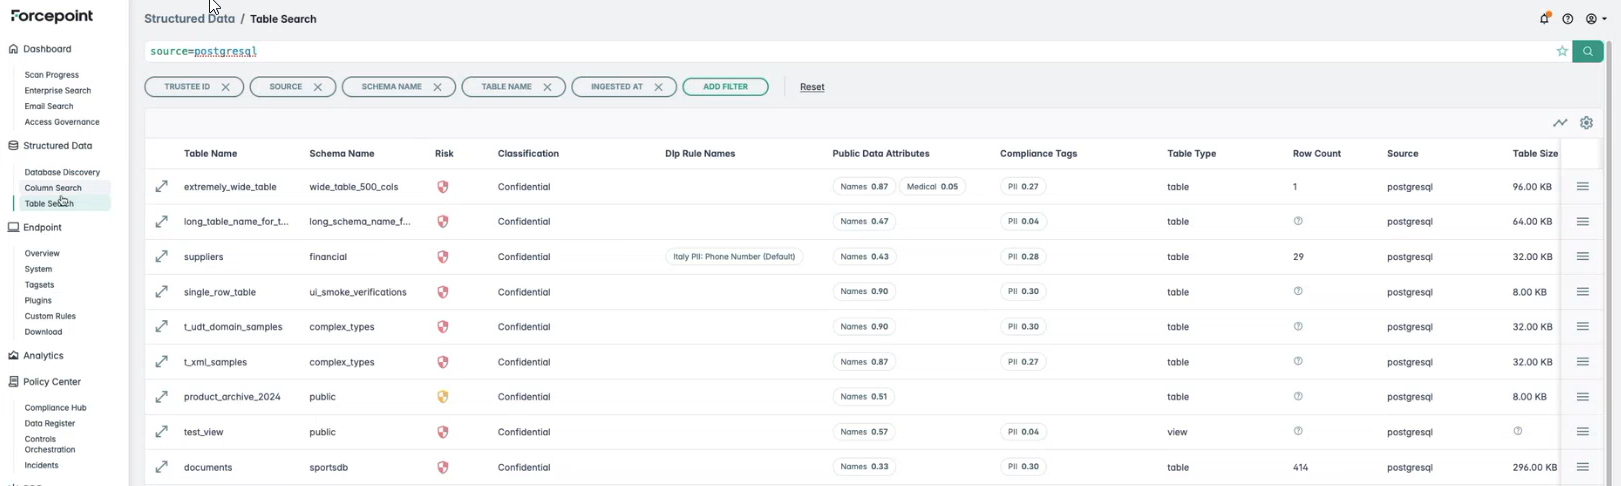Click the source=postgresql search field
This screenshot has width=1621, height=486.
[800, 51]
